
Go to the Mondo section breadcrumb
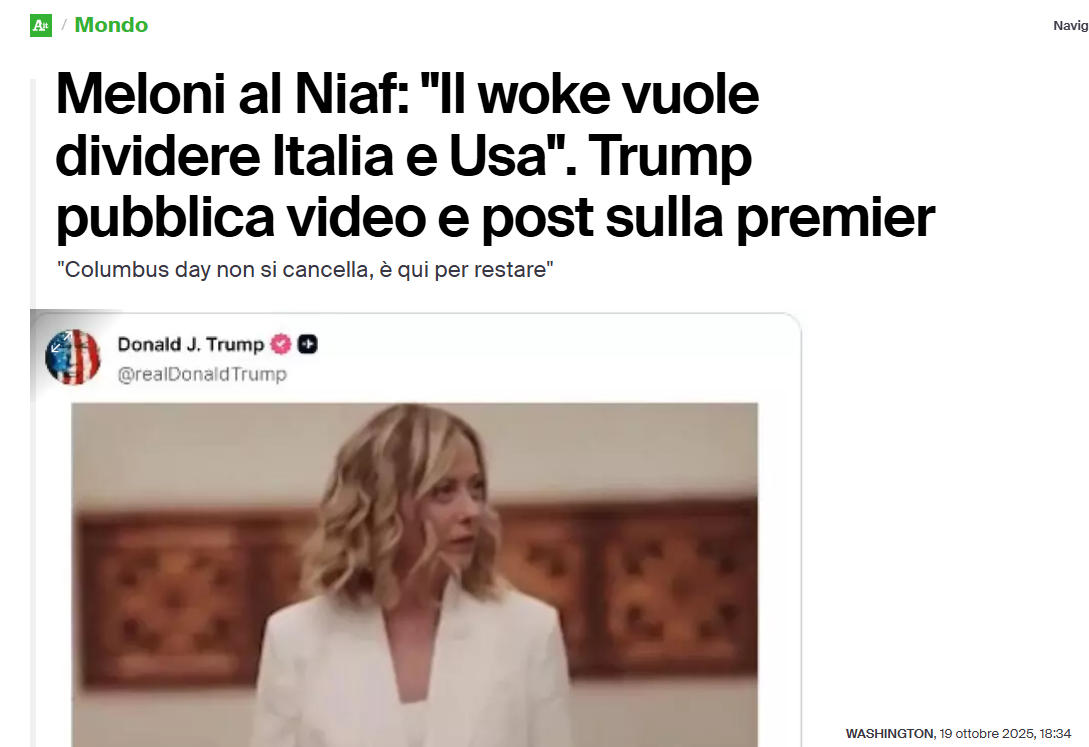coord(111,25)
